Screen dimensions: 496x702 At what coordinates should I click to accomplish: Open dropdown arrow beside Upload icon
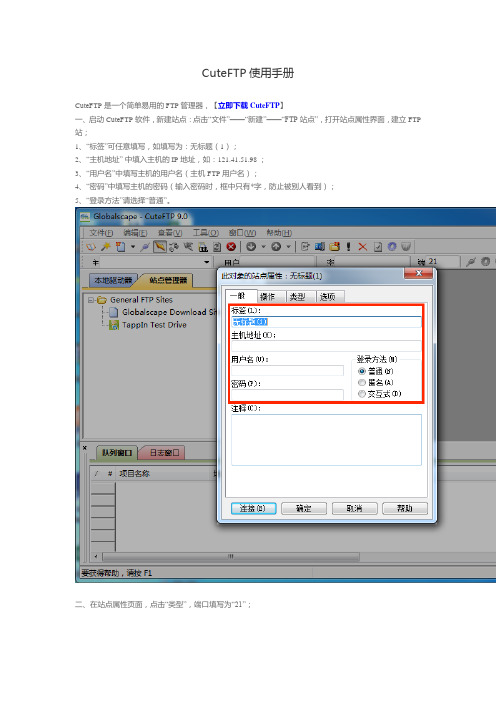click(x=288, y=247)
